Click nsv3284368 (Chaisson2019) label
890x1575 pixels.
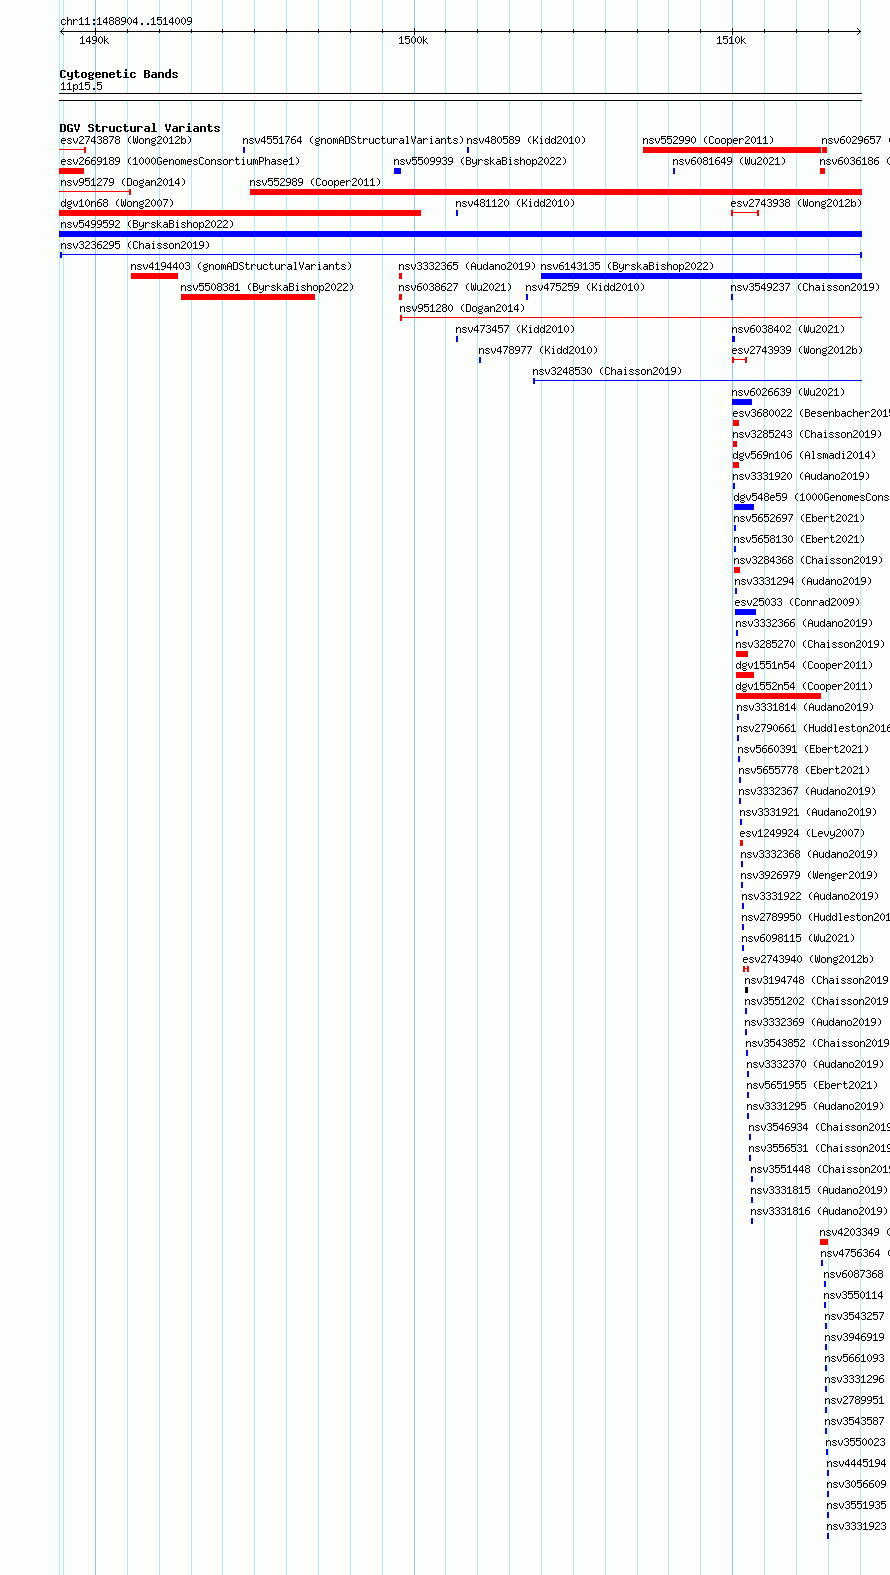coord(809,560)
